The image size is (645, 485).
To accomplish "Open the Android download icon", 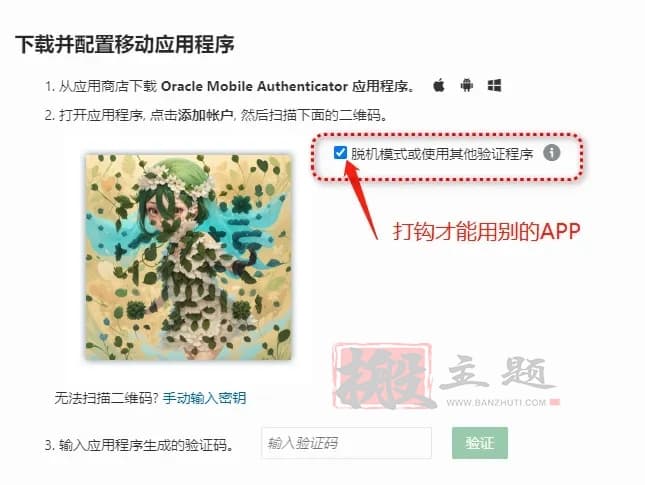I will (466, 85).
